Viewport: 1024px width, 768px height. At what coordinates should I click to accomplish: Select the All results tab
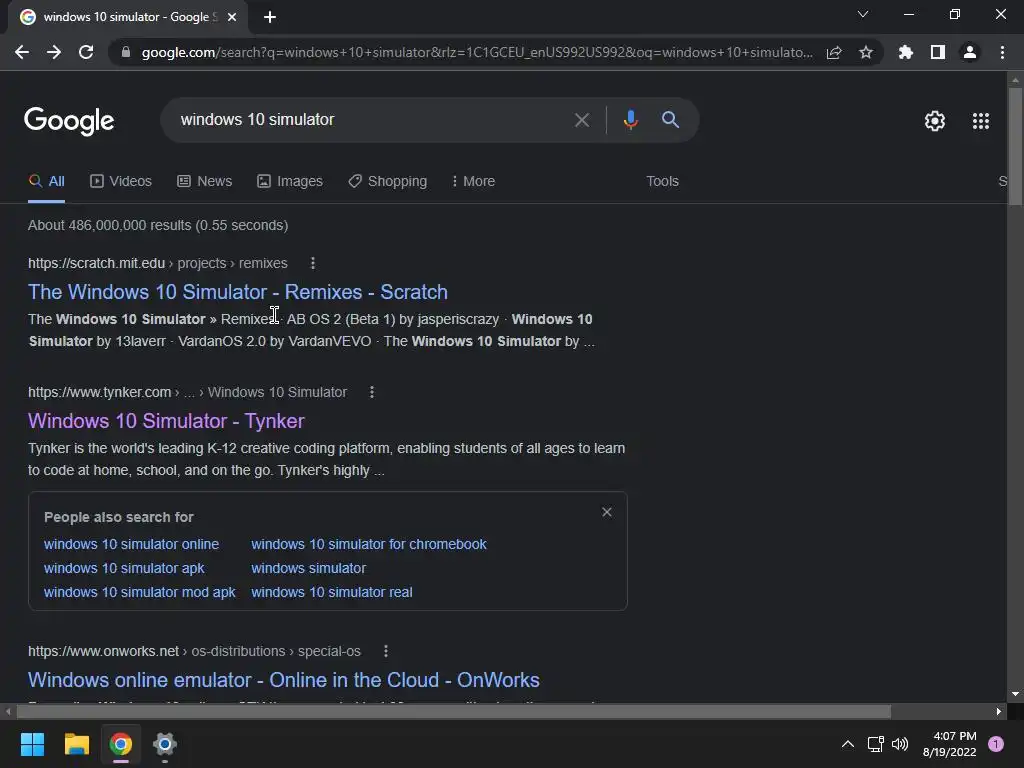pyautogui.click(x=46, y=182)
